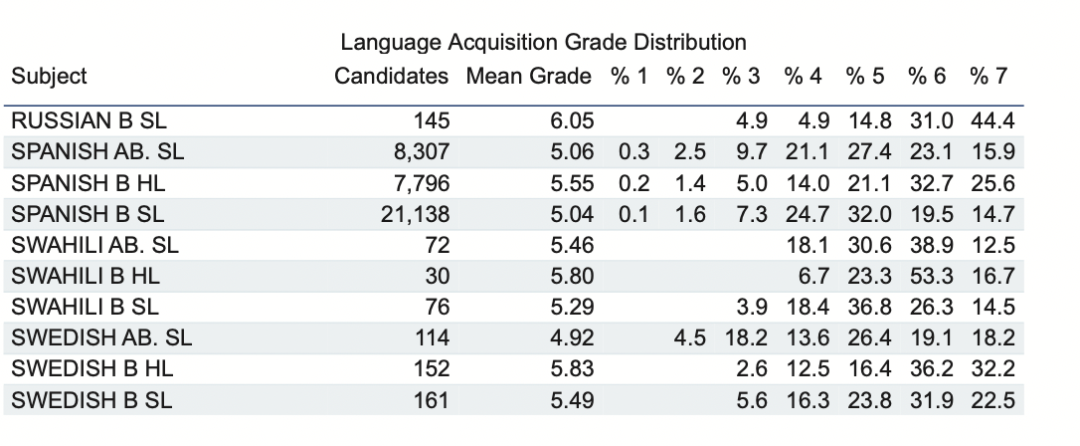Select the SWAHILI B SL subject cell

[85, 306]
